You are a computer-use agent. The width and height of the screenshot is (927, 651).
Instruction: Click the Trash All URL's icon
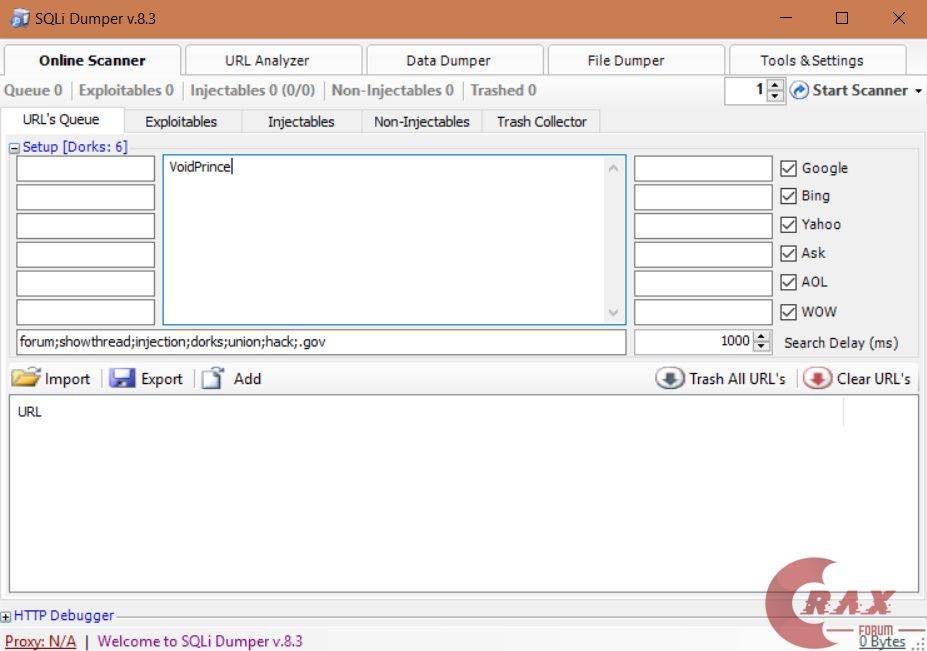click(x=669, y=379)
